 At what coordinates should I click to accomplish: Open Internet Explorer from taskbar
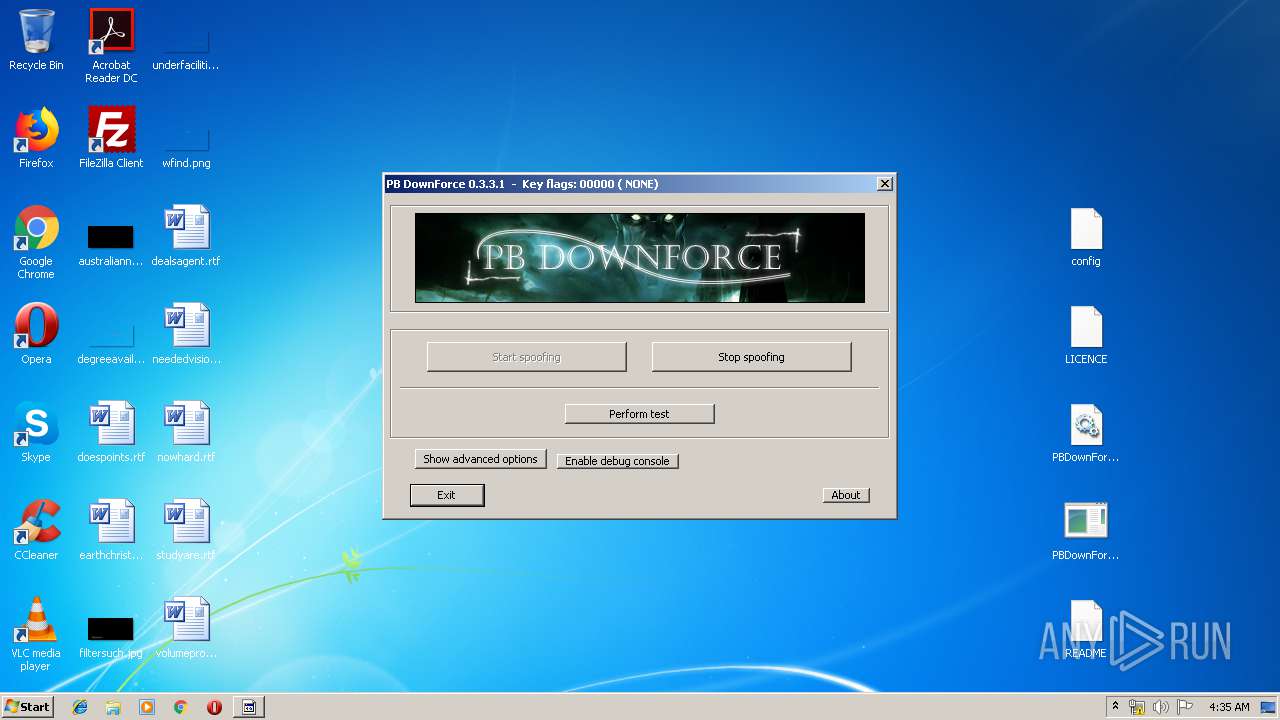(80, 707)
